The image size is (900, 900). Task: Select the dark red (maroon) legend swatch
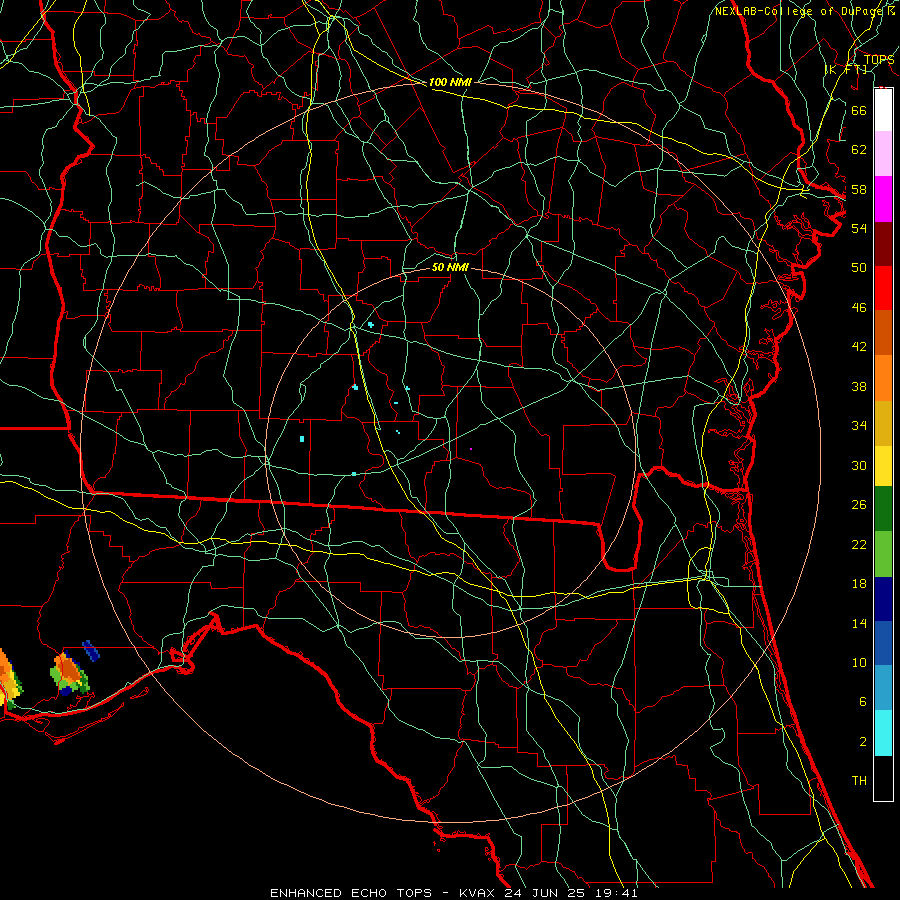coord(883,244)
